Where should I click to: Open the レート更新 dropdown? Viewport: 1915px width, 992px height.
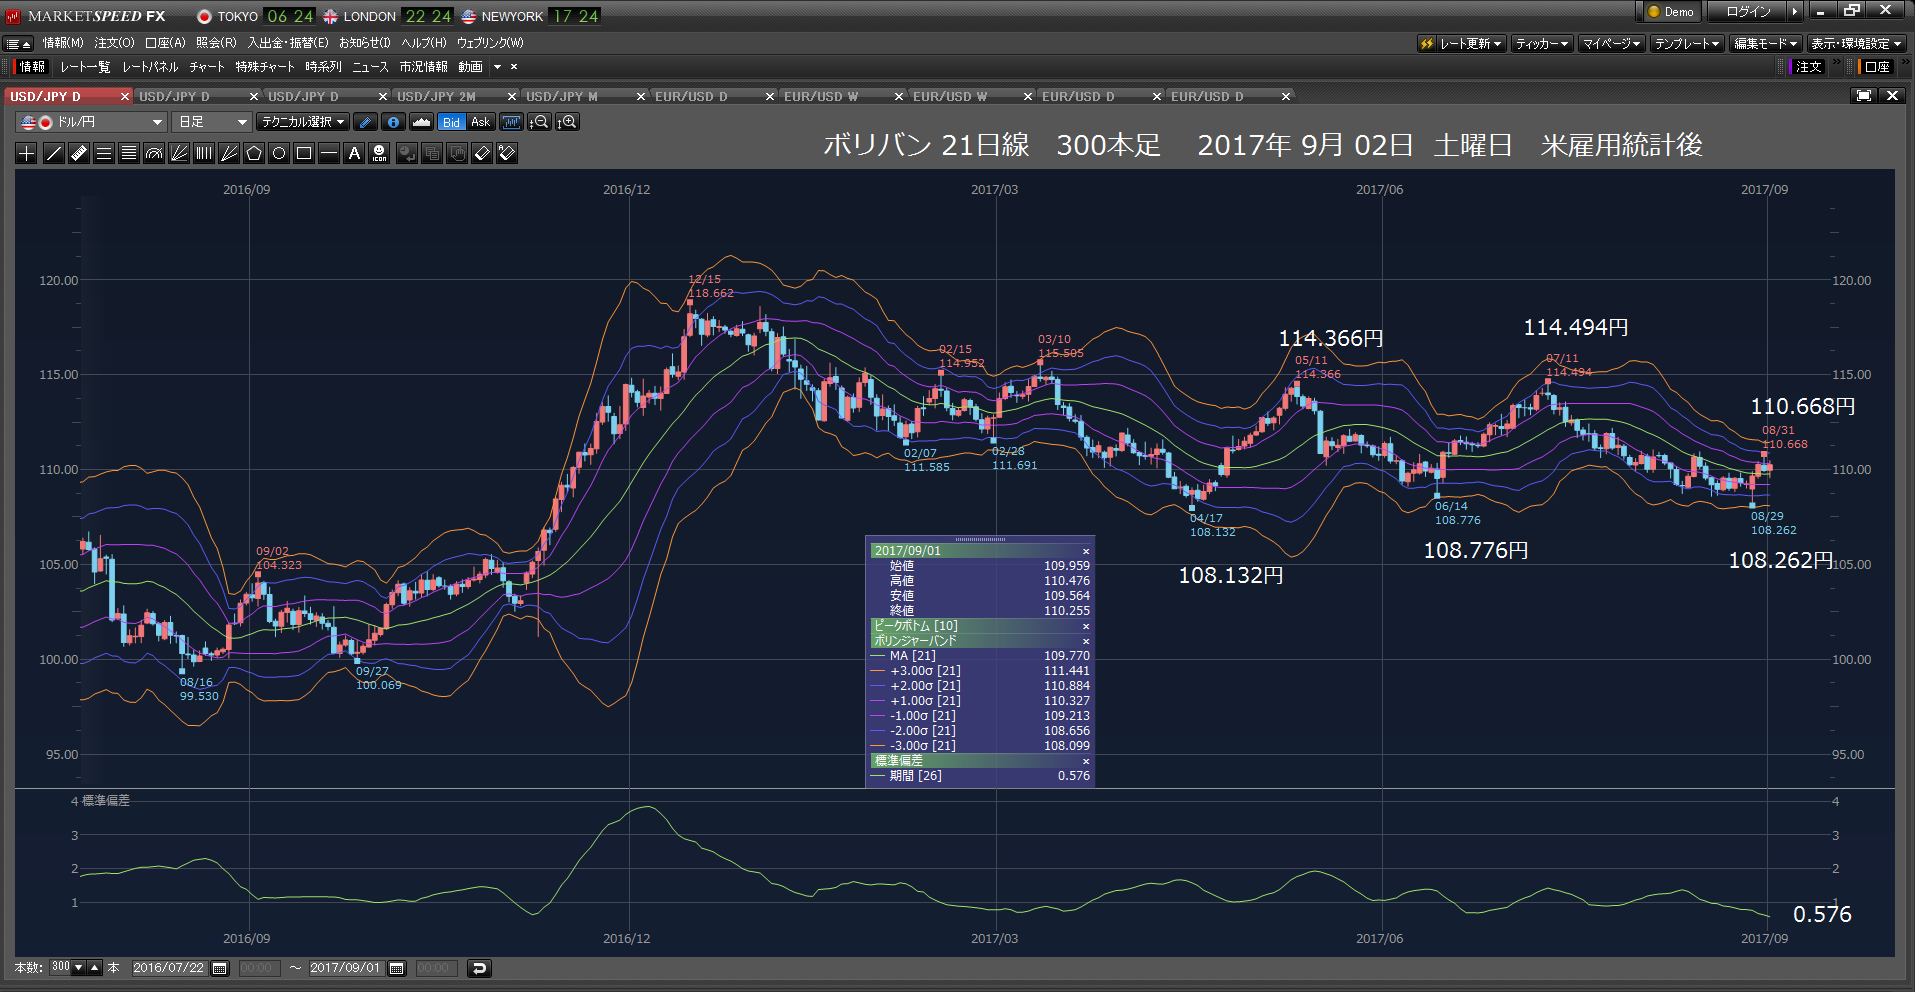coord(1461,44)
